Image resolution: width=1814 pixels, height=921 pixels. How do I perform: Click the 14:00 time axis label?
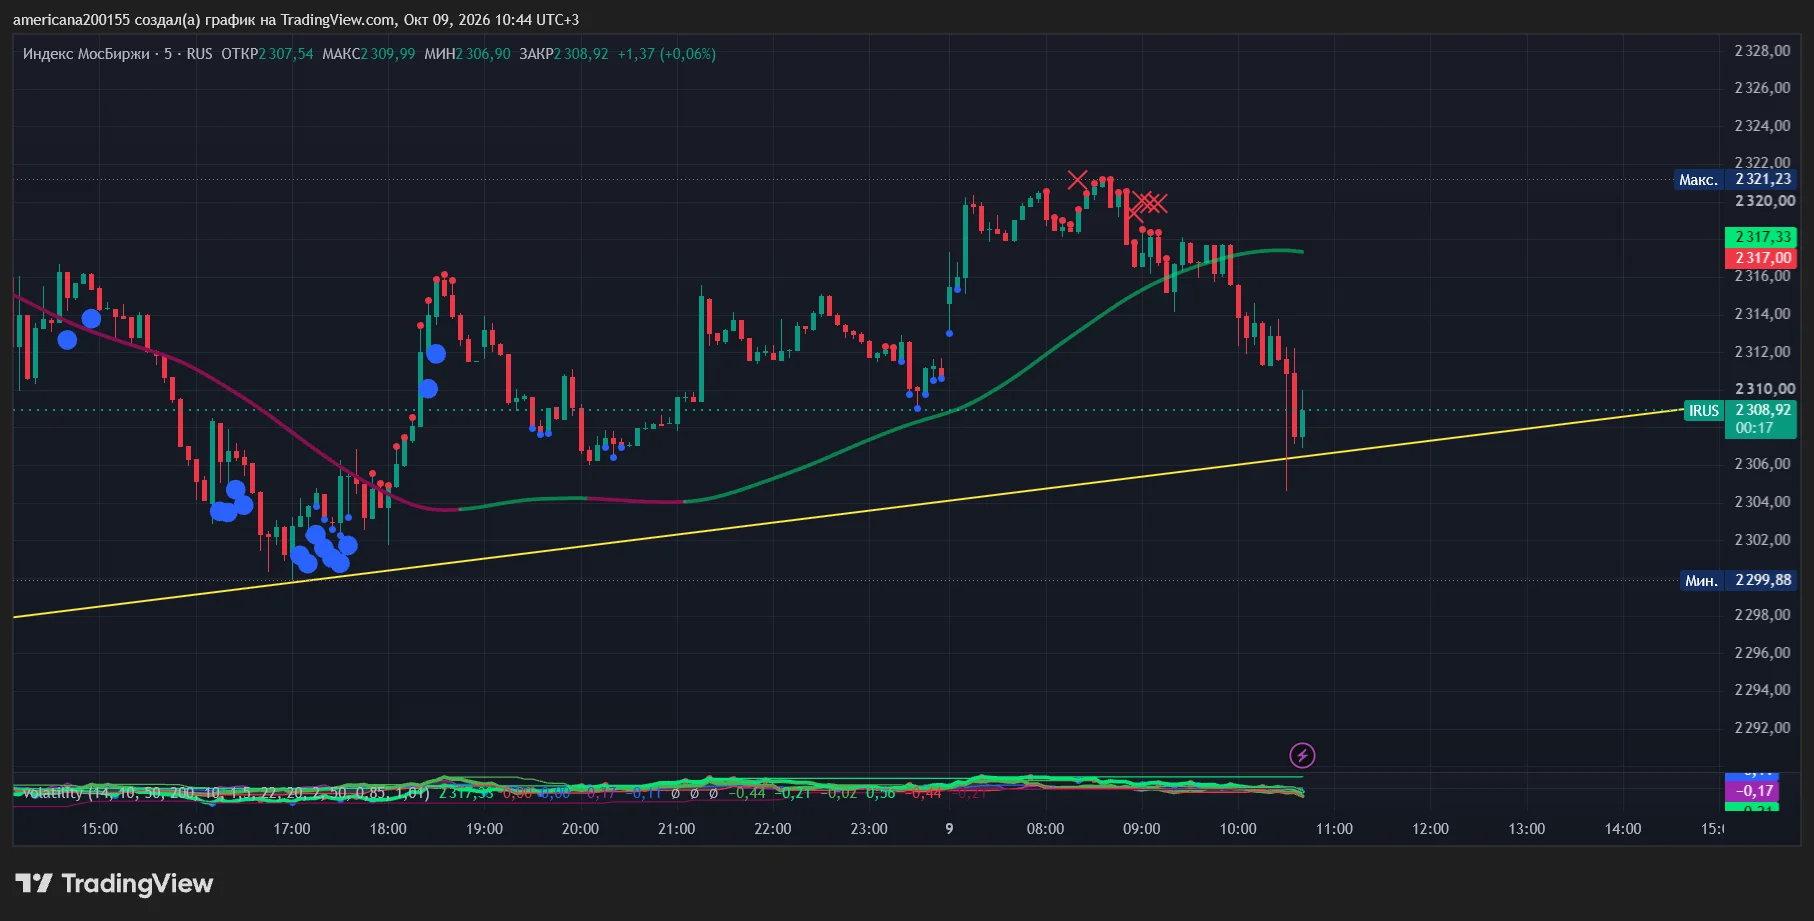click(x=1623, y=829)
